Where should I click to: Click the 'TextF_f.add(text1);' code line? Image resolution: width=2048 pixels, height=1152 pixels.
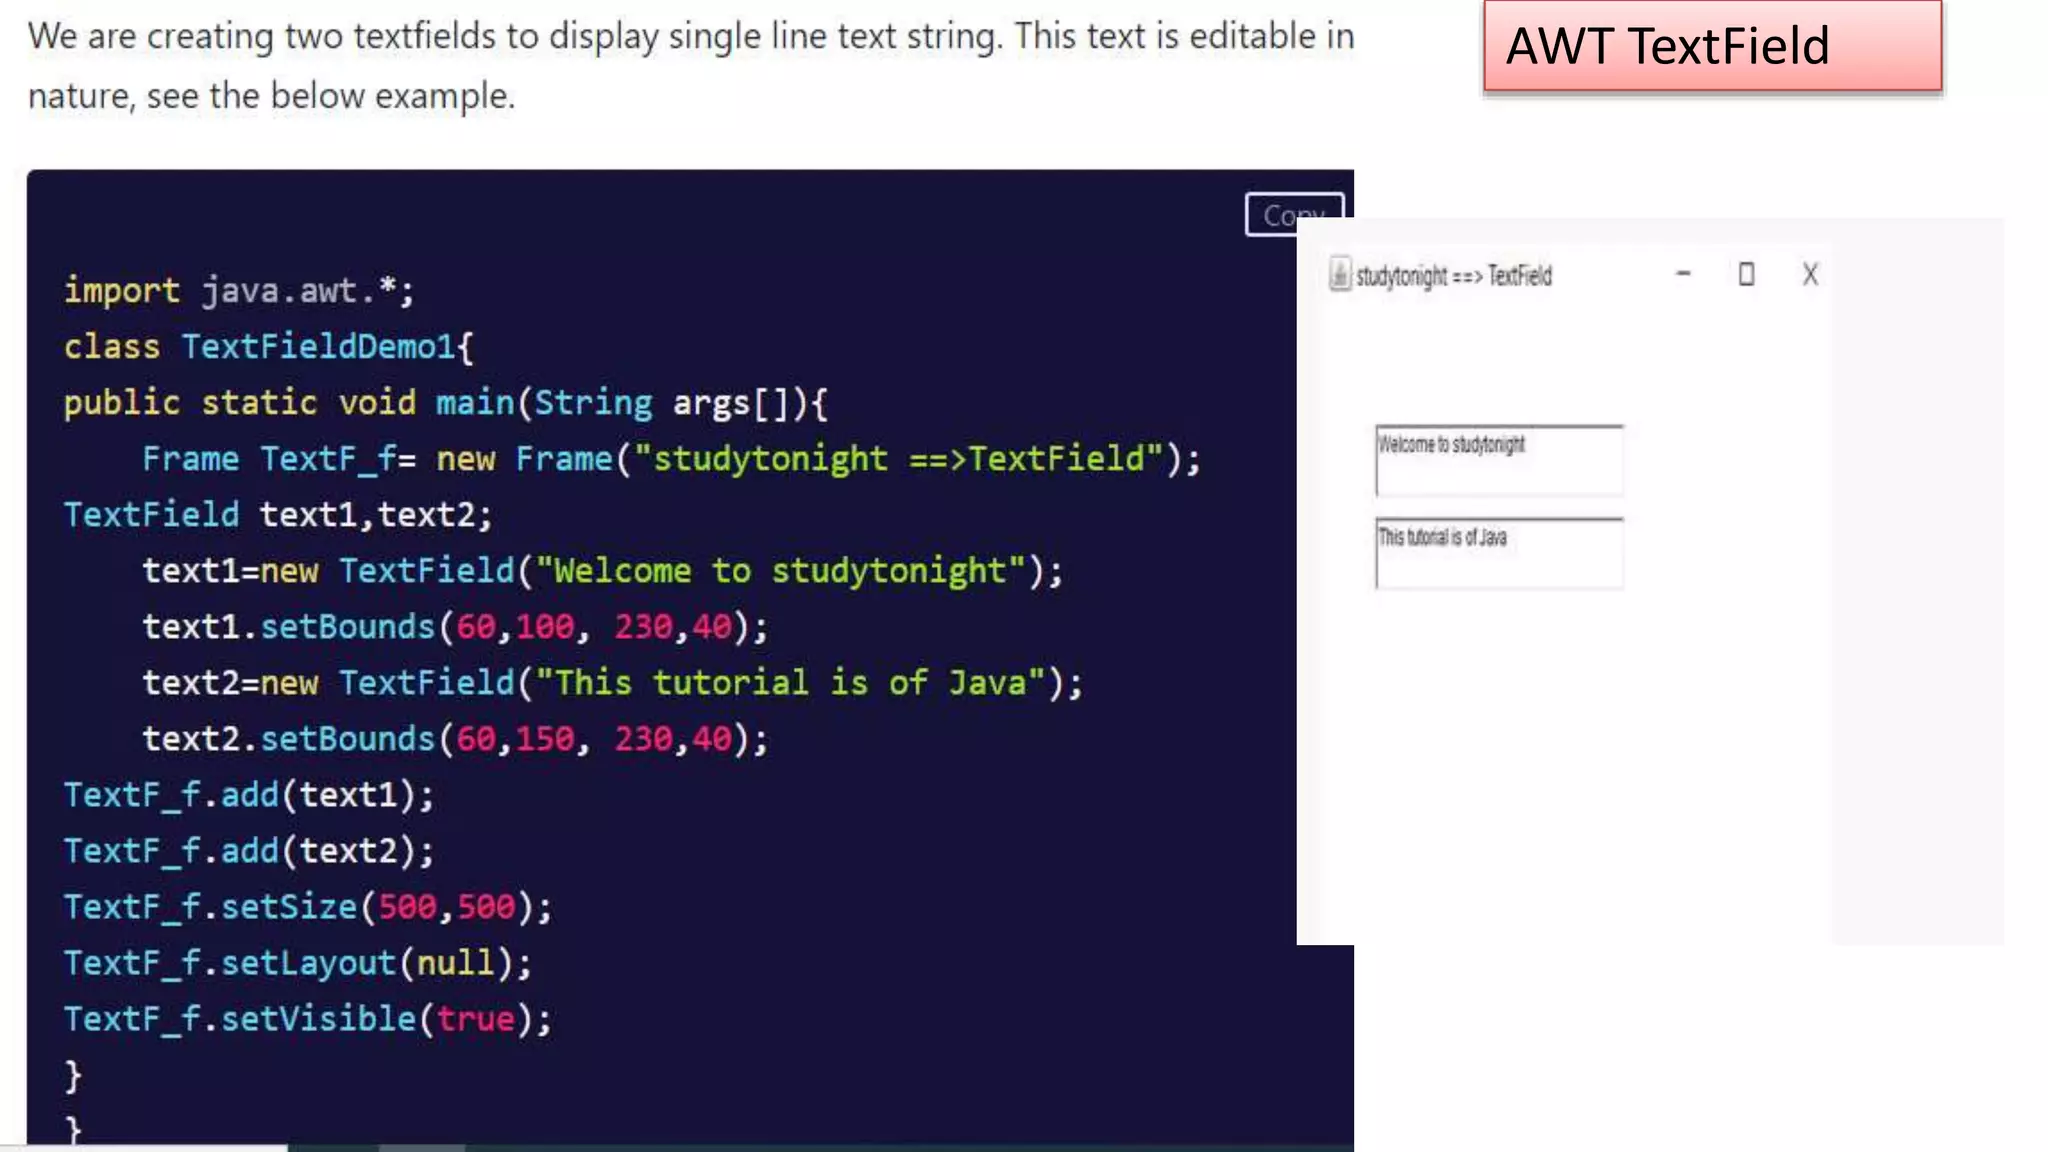pos(249,795)
